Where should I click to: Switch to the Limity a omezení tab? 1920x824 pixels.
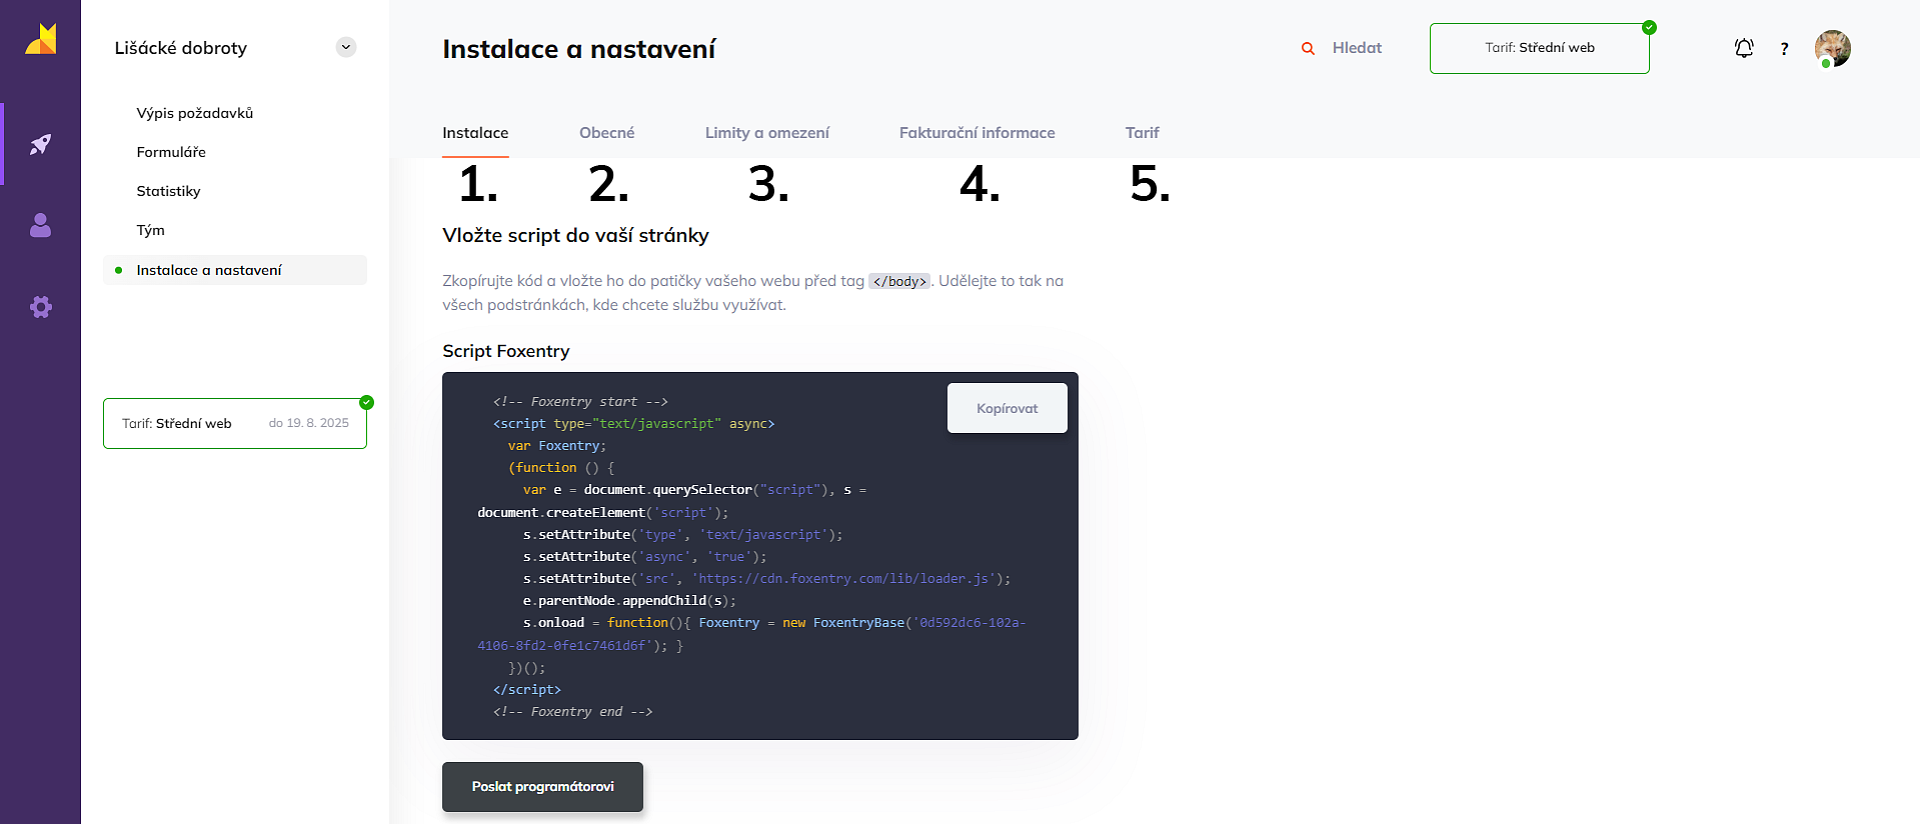[x=766, y=133]
